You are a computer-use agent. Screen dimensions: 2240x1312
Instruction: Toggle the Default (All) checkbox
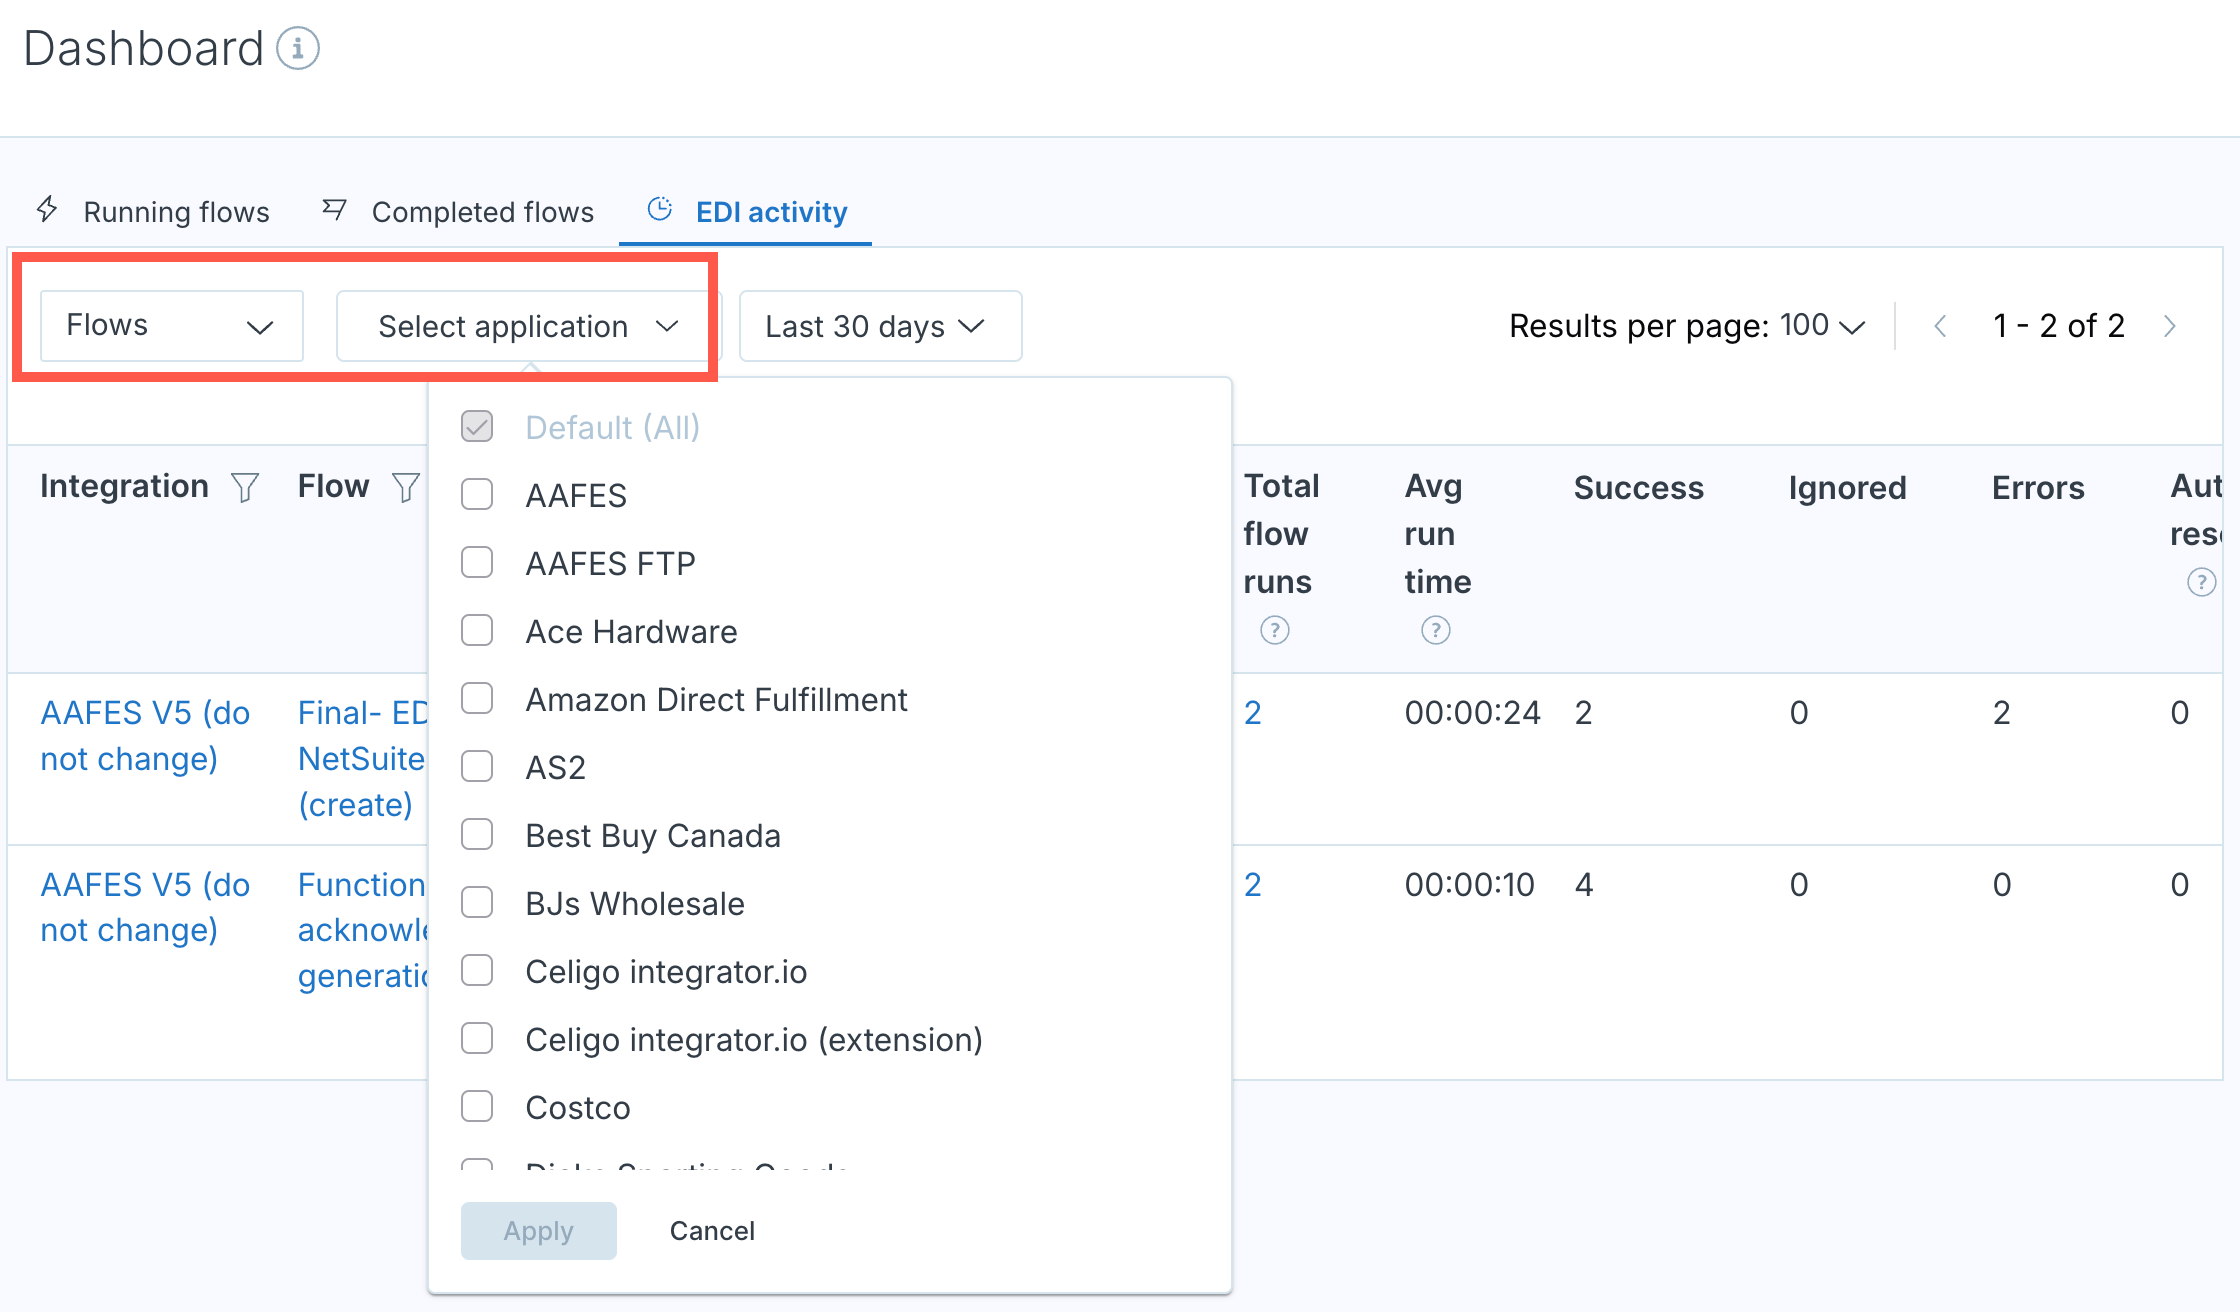[x=477, y=427]
